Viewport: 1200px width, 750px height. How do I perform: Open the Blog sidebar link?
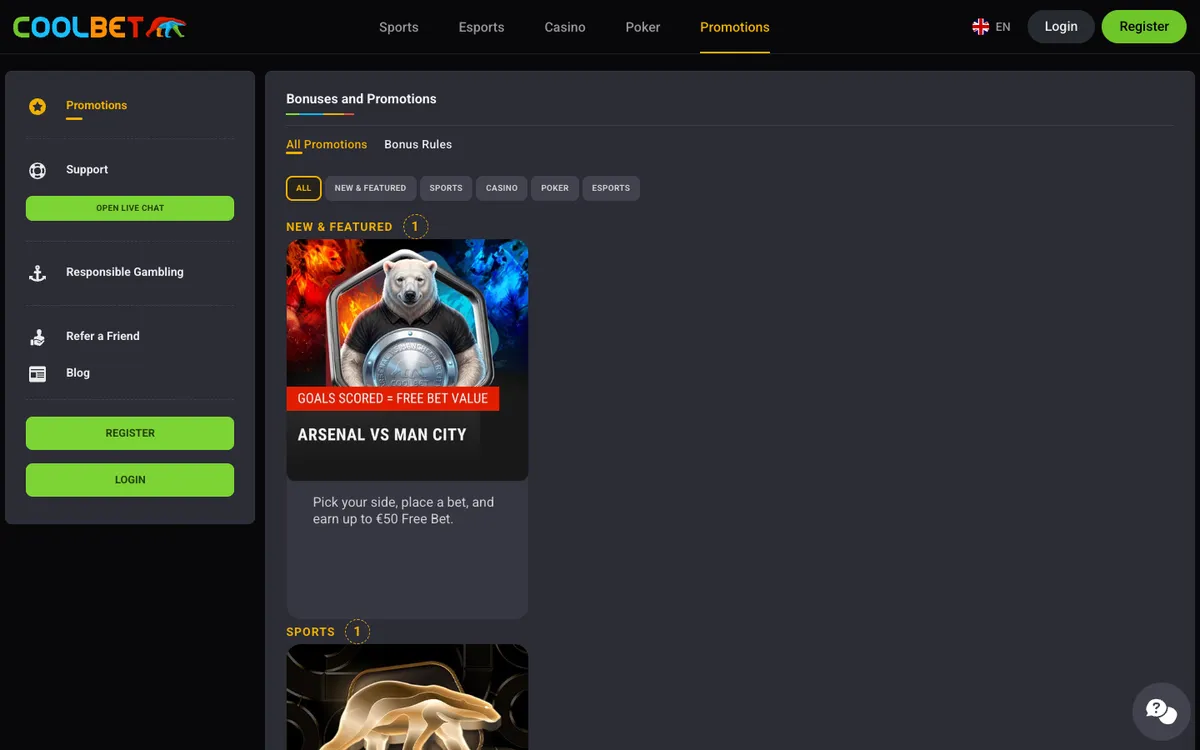click(78, 373)
